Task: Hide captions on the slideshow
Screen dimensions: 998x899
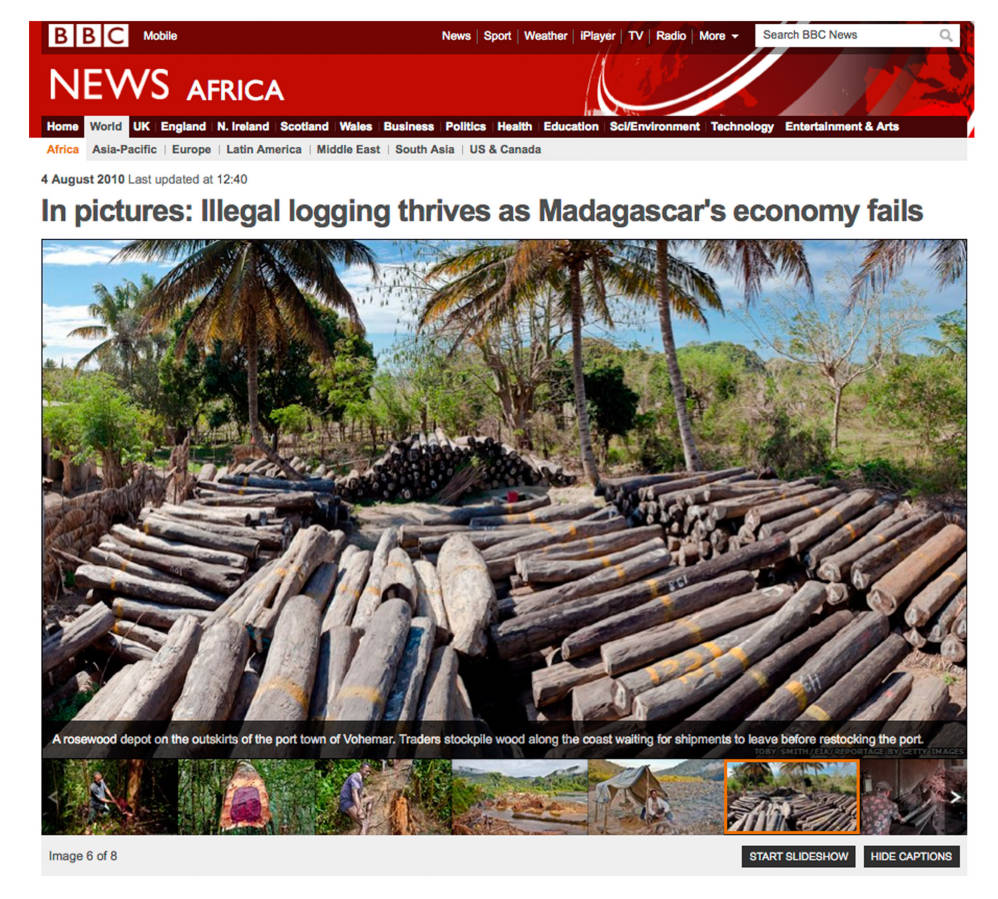Action: click(911, 856)
